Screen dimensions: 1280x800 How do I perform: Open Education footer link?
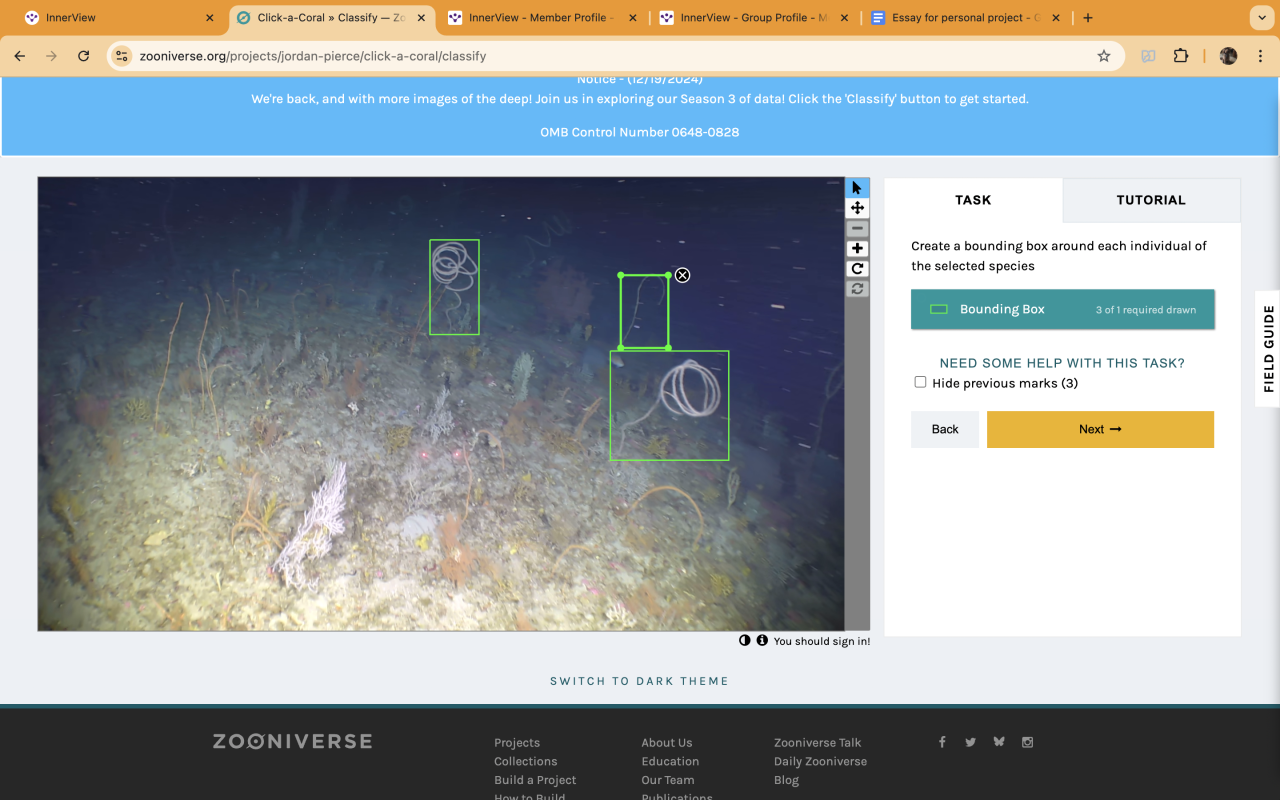[x=670, y=761]
